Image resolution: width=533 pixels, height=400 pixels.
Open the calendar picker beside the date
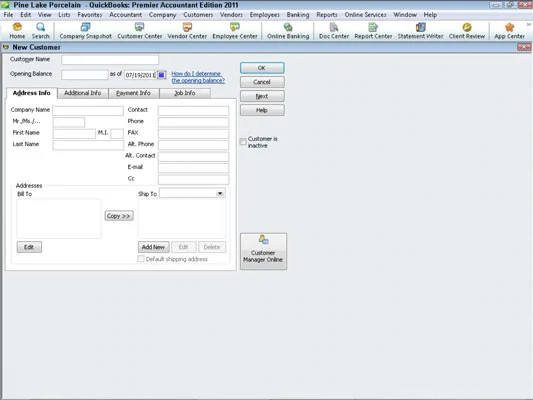point(162,75)
